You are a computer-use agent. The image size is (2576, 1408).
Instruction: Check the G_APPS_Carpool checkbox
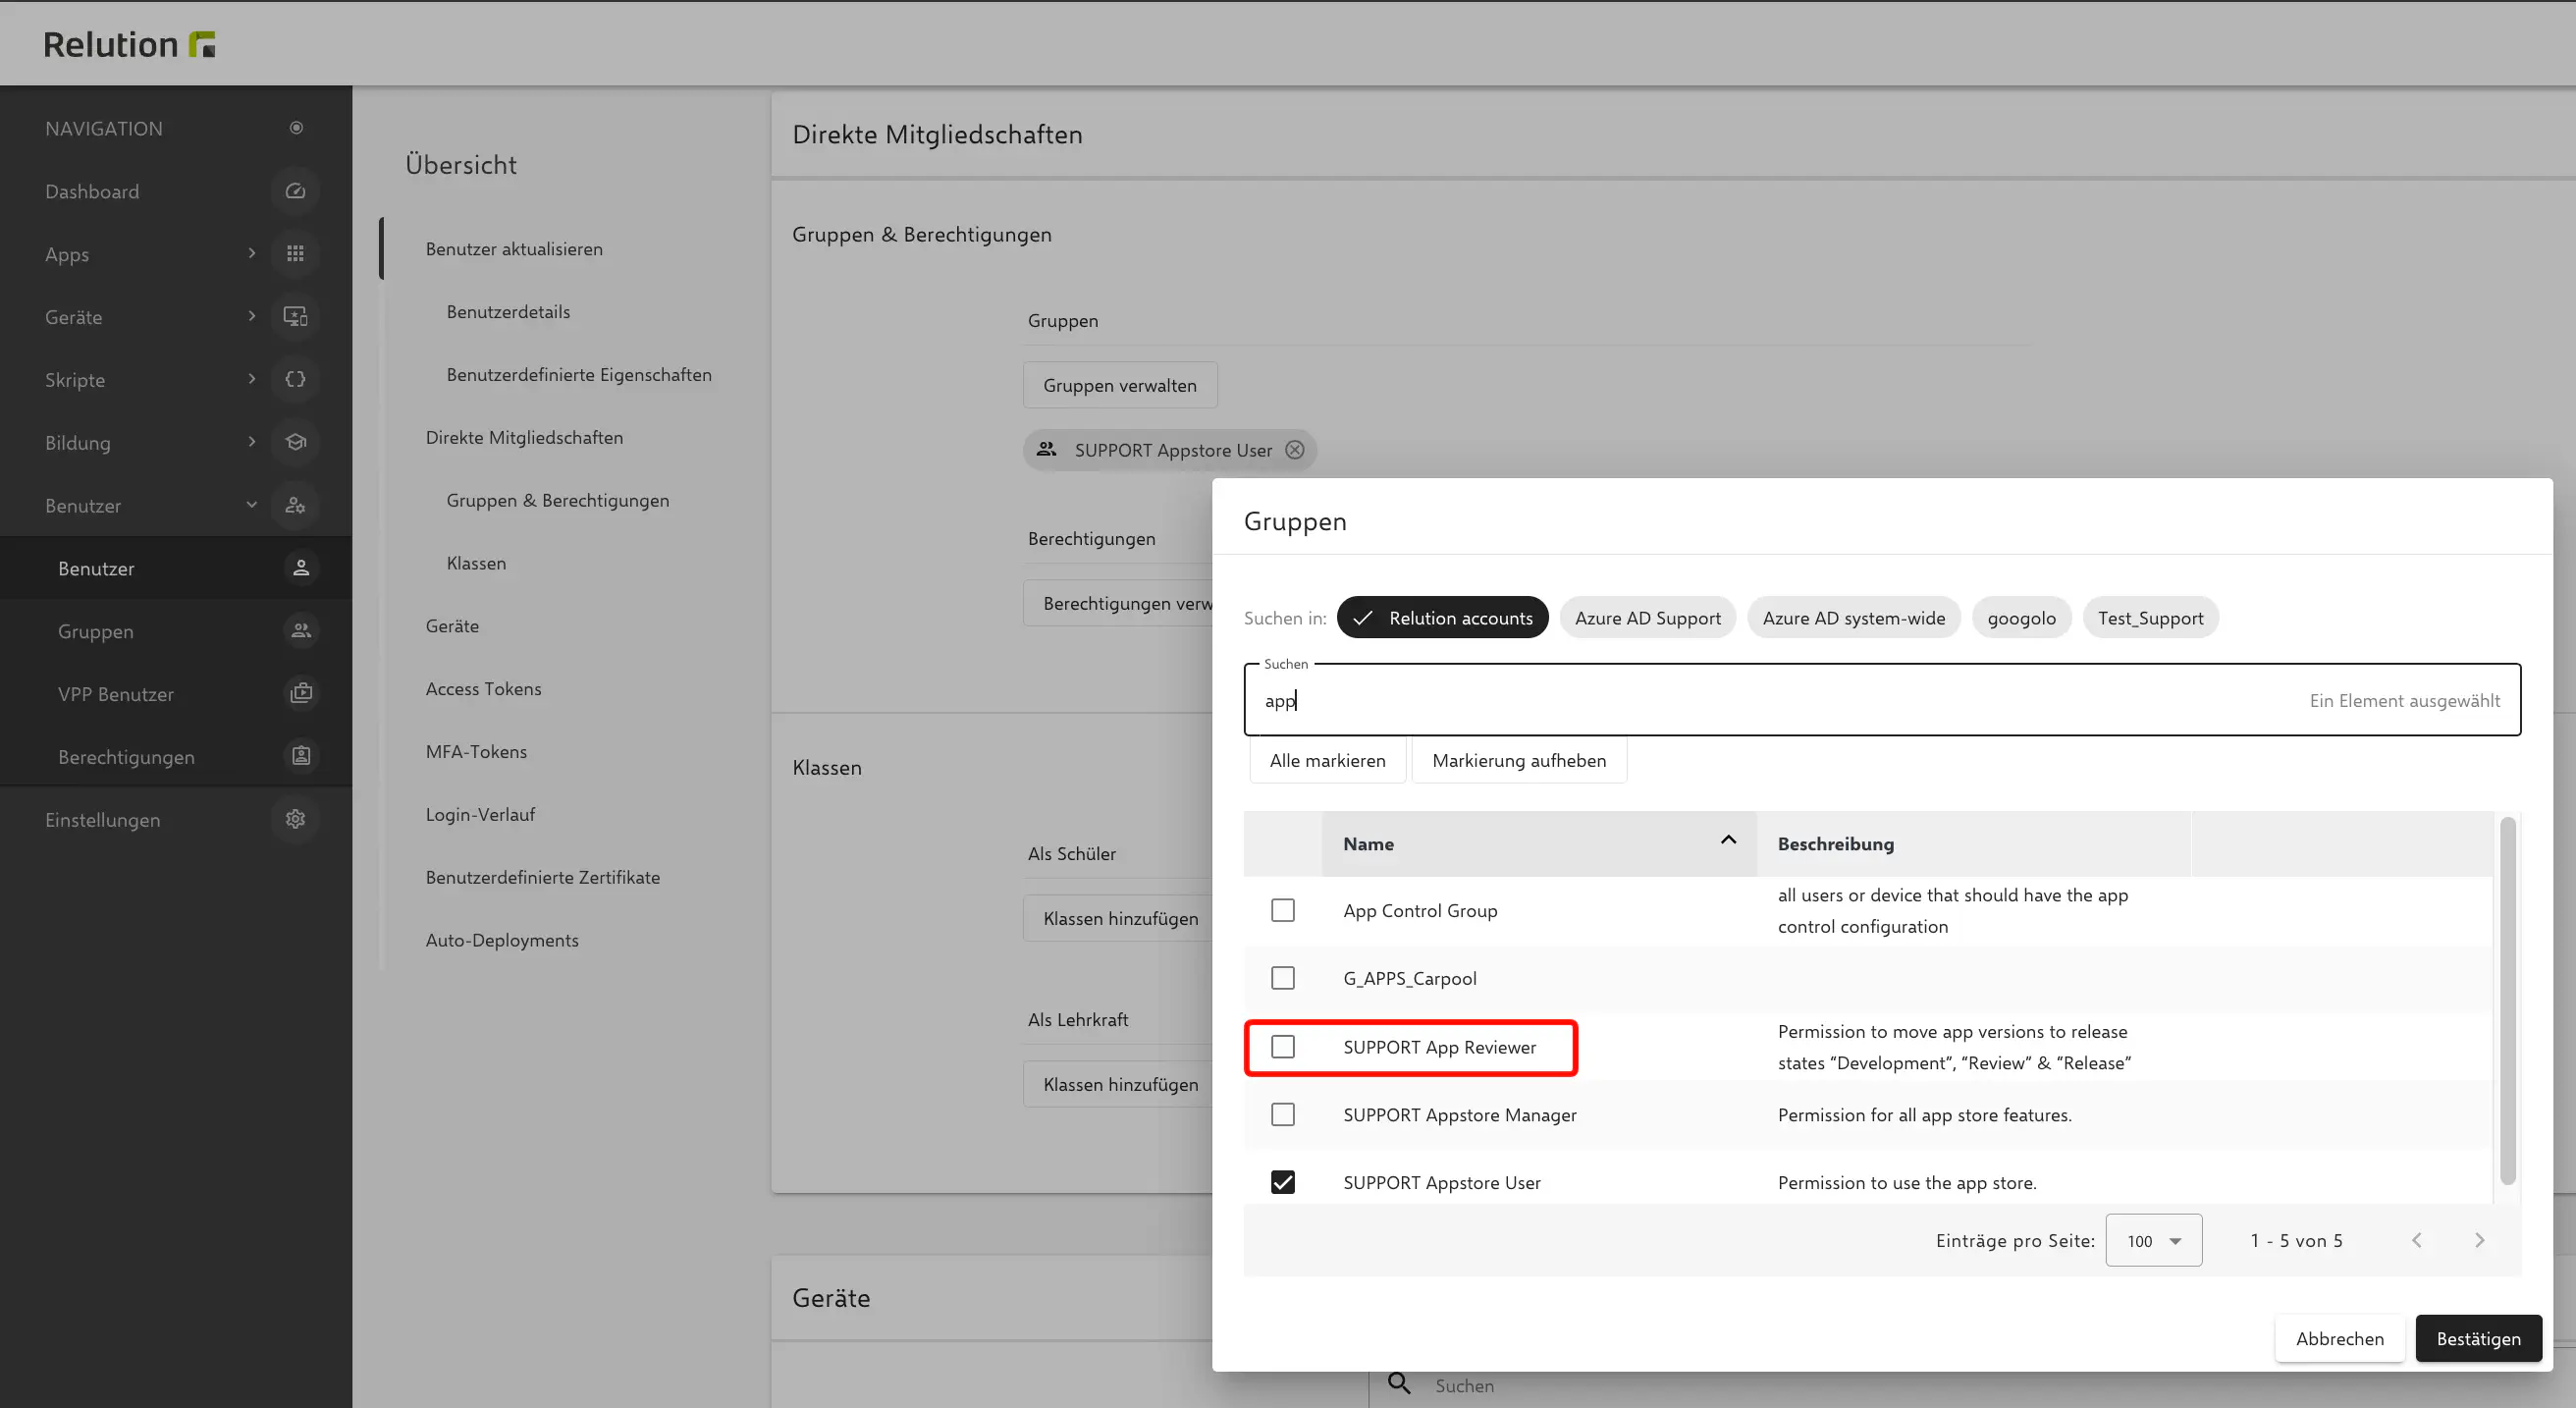coord(1282,978)
